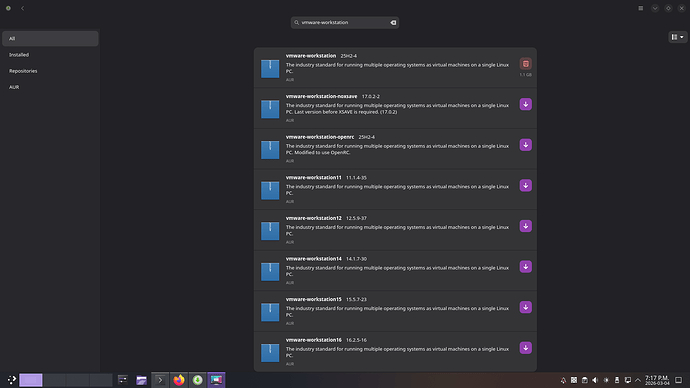Open the notifications tray icon
This screenshot has width=690, height=388.
coord(563,380)
